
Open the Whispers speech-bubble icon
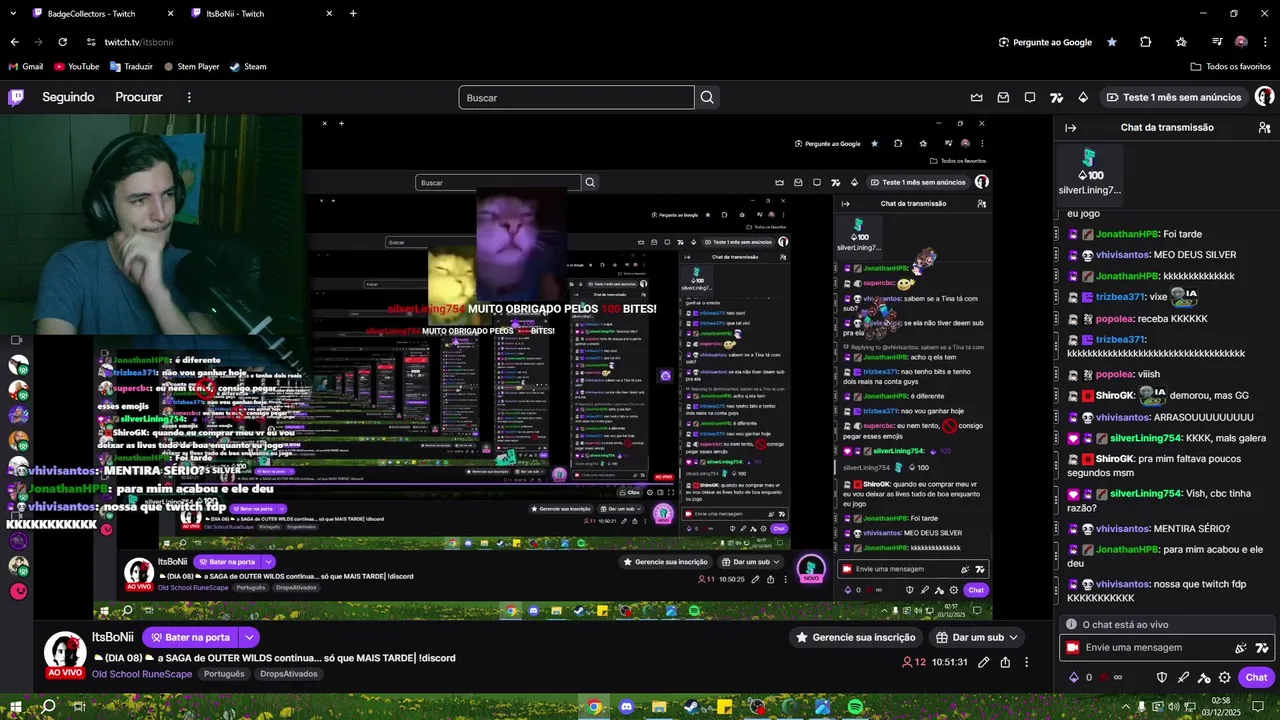1030,97
